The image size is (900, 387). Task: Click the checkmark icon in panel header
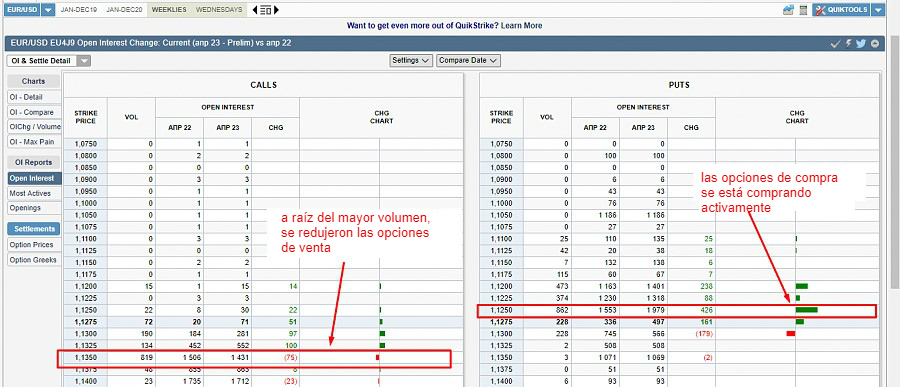(x=835, y=44)
